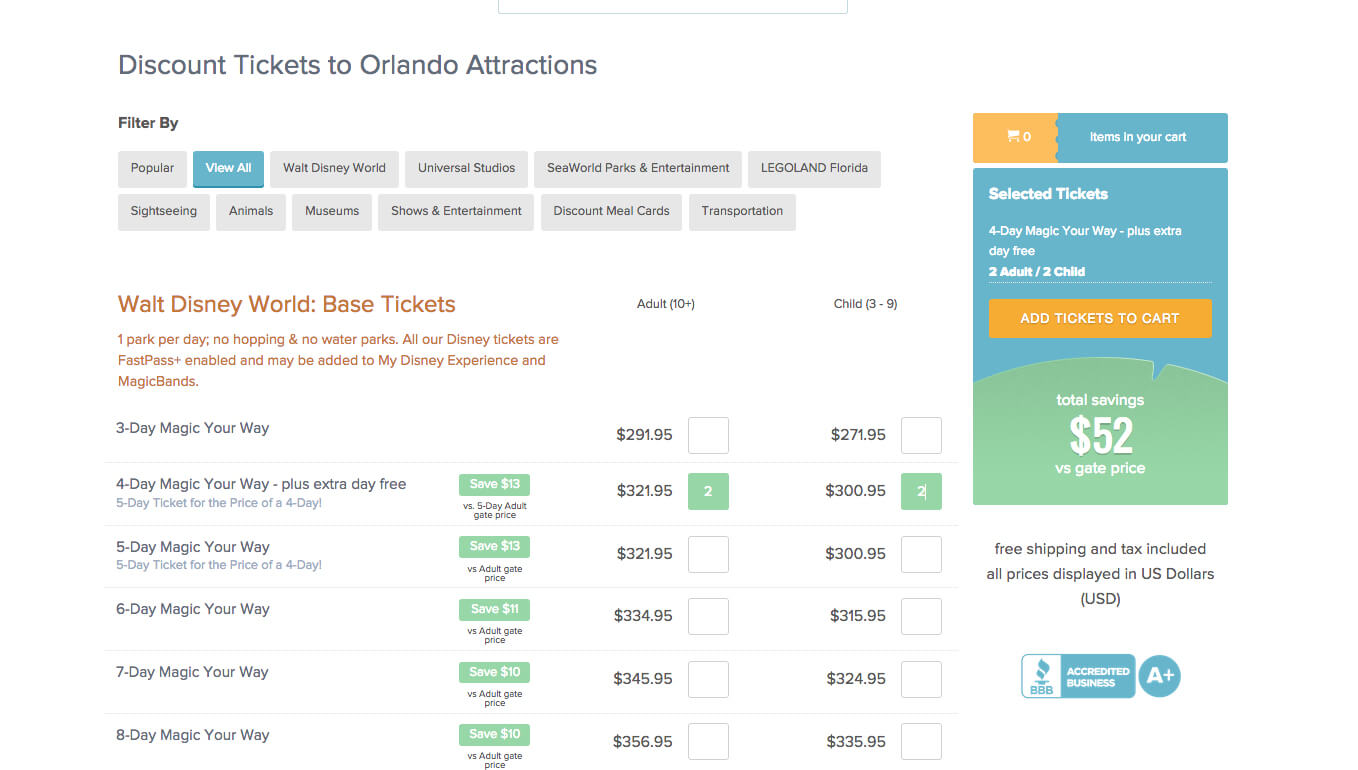This screenshot has width=1358, height=770.
Task: Click the $291.95 adult price
Action: [644, 435]
